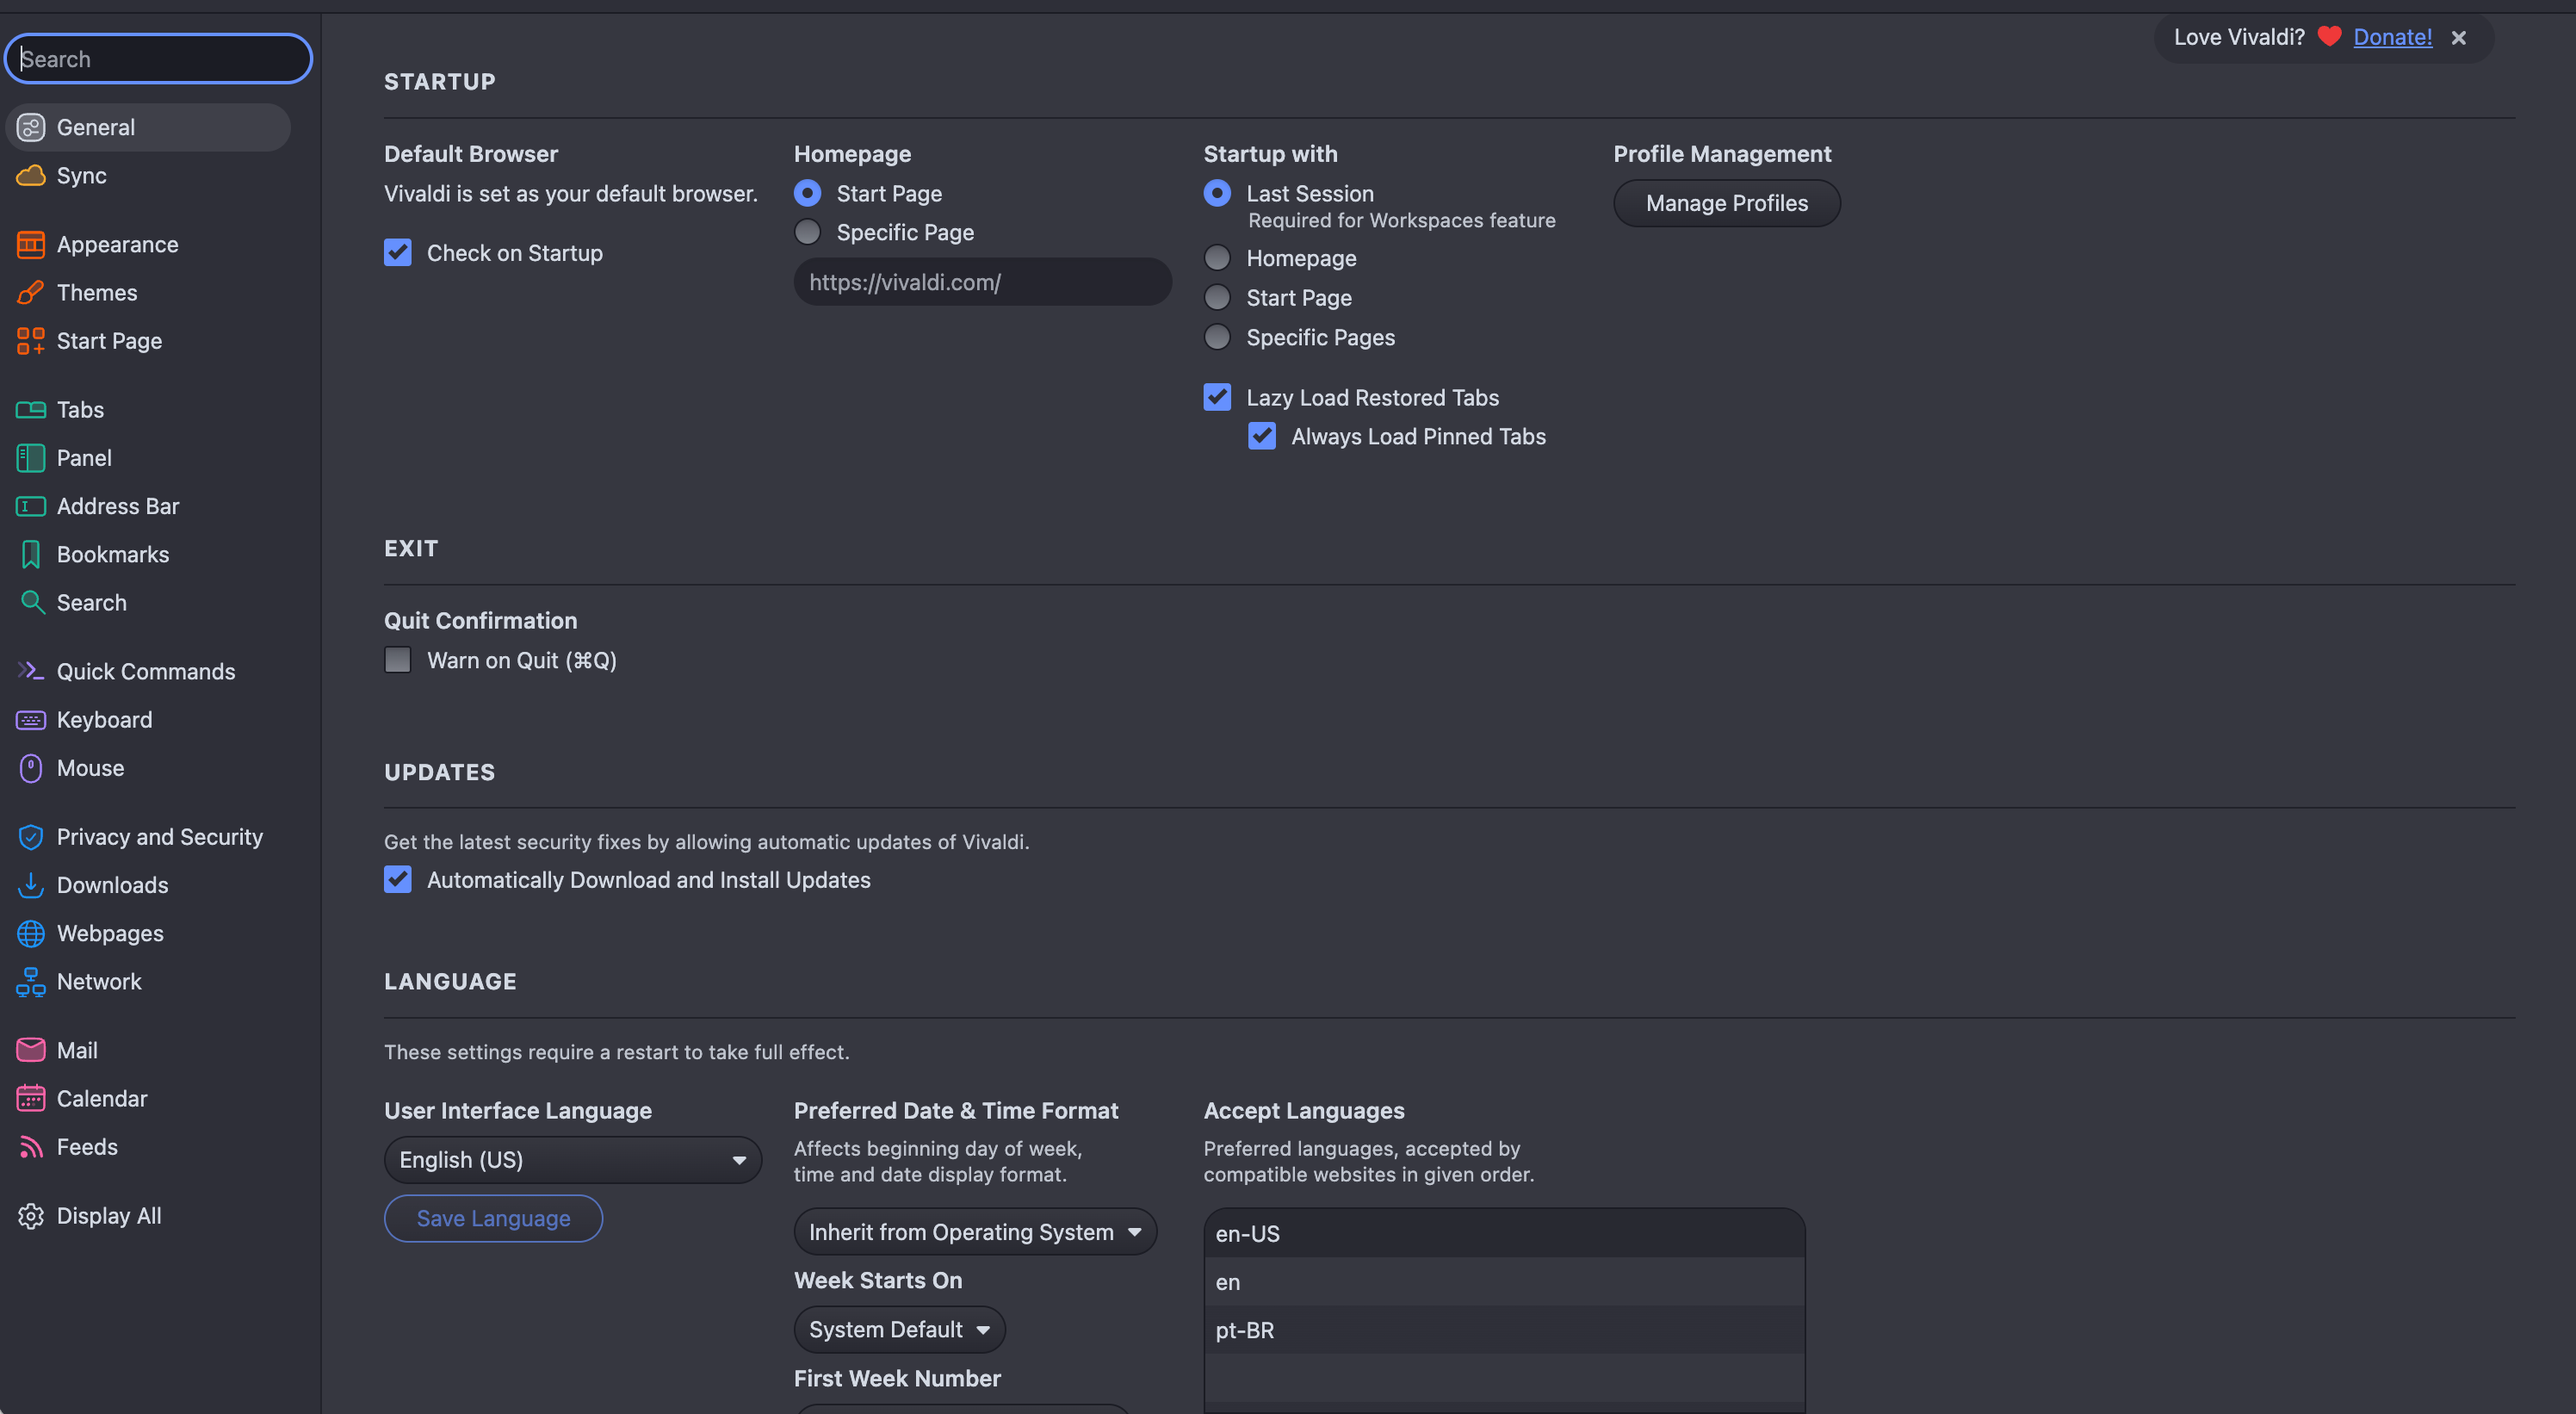Click the Display All gear icon
The image size is (2576, 1414).
31,1215
